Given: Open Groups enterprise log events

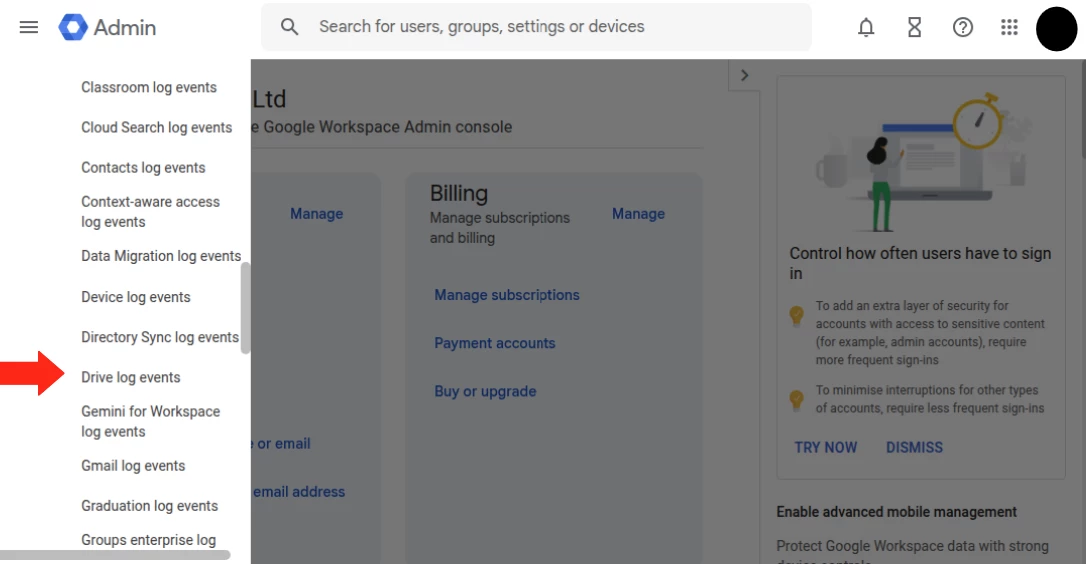Looking at the screenshot, I should pyautogui.click(x=148, y=540).
